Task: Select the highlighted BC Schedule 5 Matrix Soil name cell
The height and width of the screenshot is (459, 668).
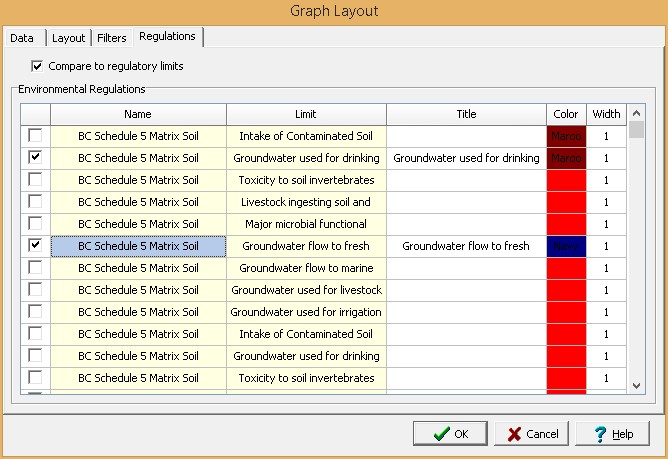Action: [138, 246]
